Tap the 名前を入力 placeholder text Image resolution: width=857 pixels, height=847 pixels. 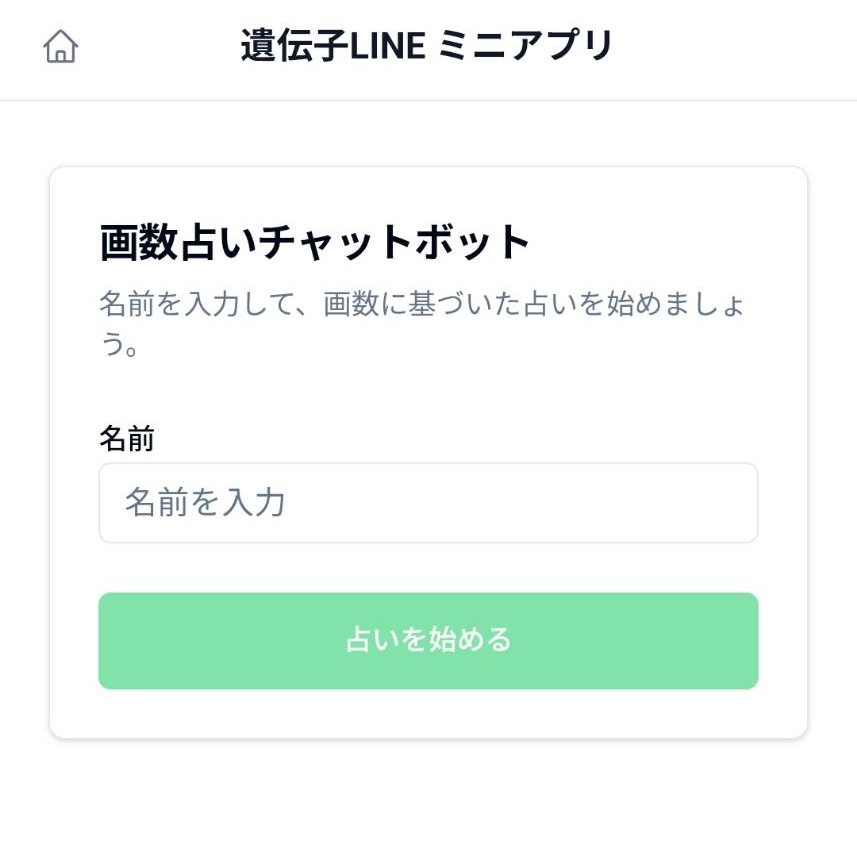tap(206, 503)
